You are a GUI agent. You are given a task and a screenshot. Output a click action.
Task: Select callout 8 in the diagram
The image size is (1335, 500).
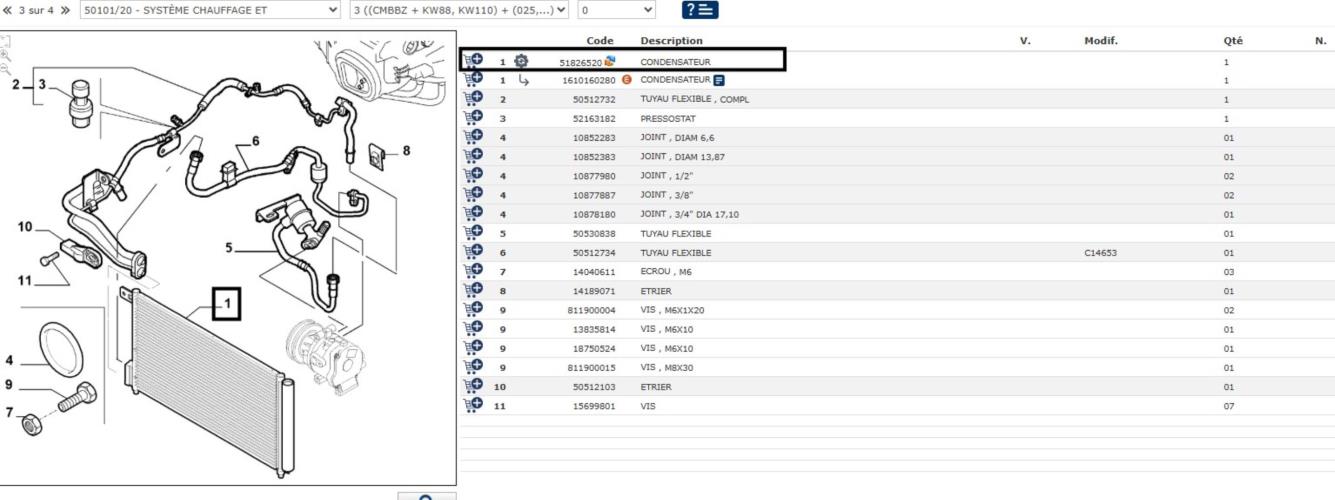(406, 151)
